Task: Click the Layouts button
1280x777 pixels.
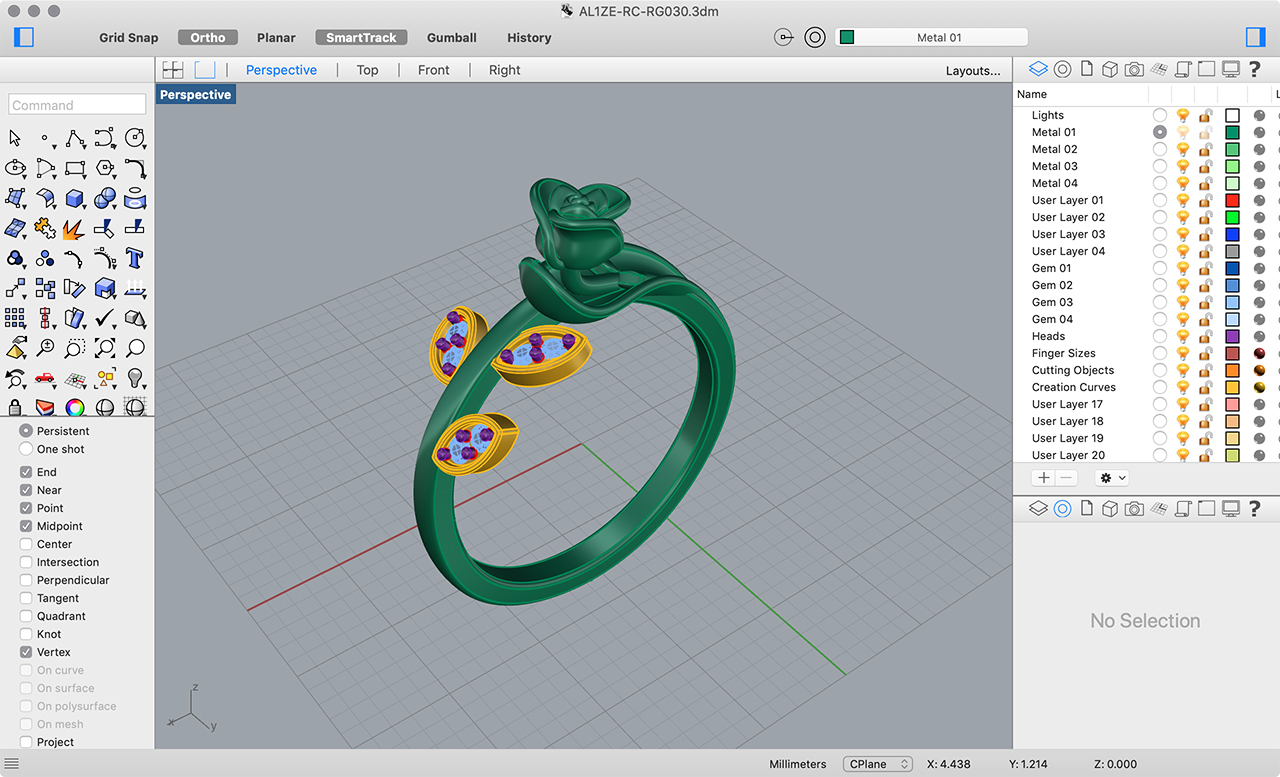Action: 975,70
